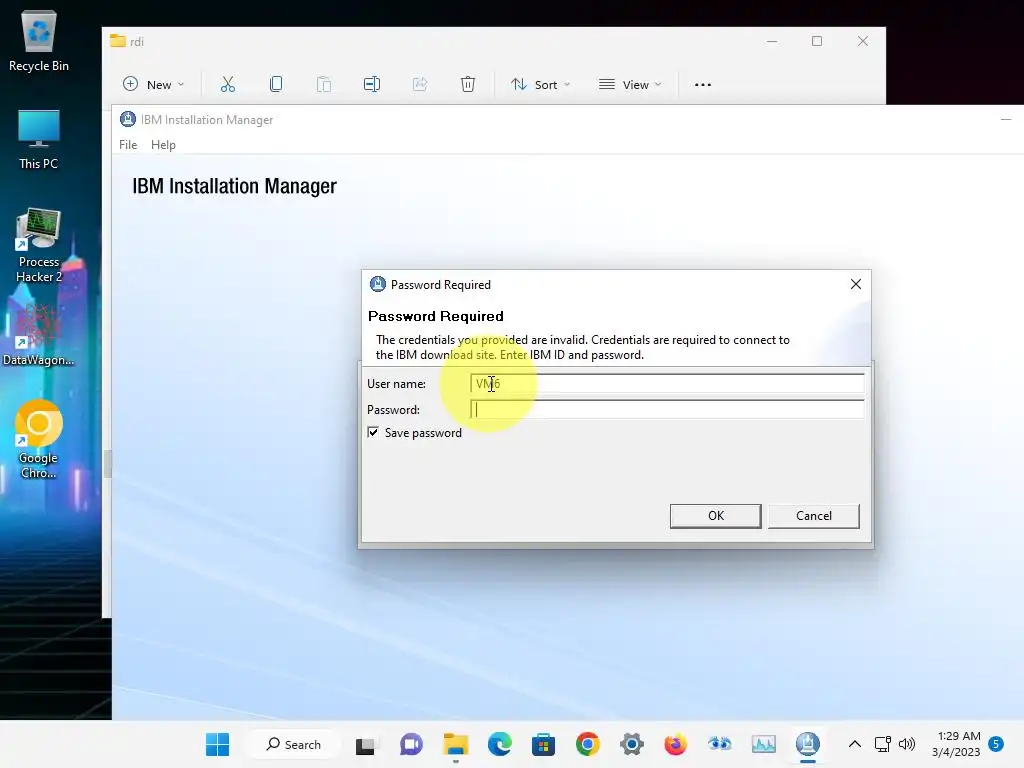
Task: Minimize the rdi File Explorer window
Action: [x=772, y=41]
